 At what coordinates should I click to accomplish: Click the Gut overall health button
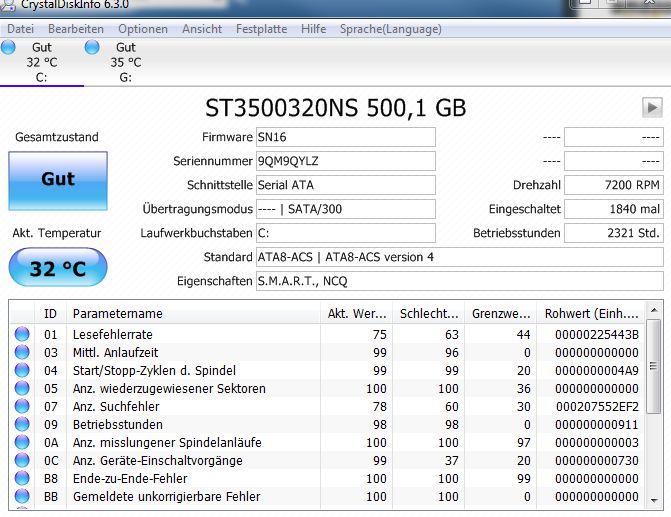[58, 181]
